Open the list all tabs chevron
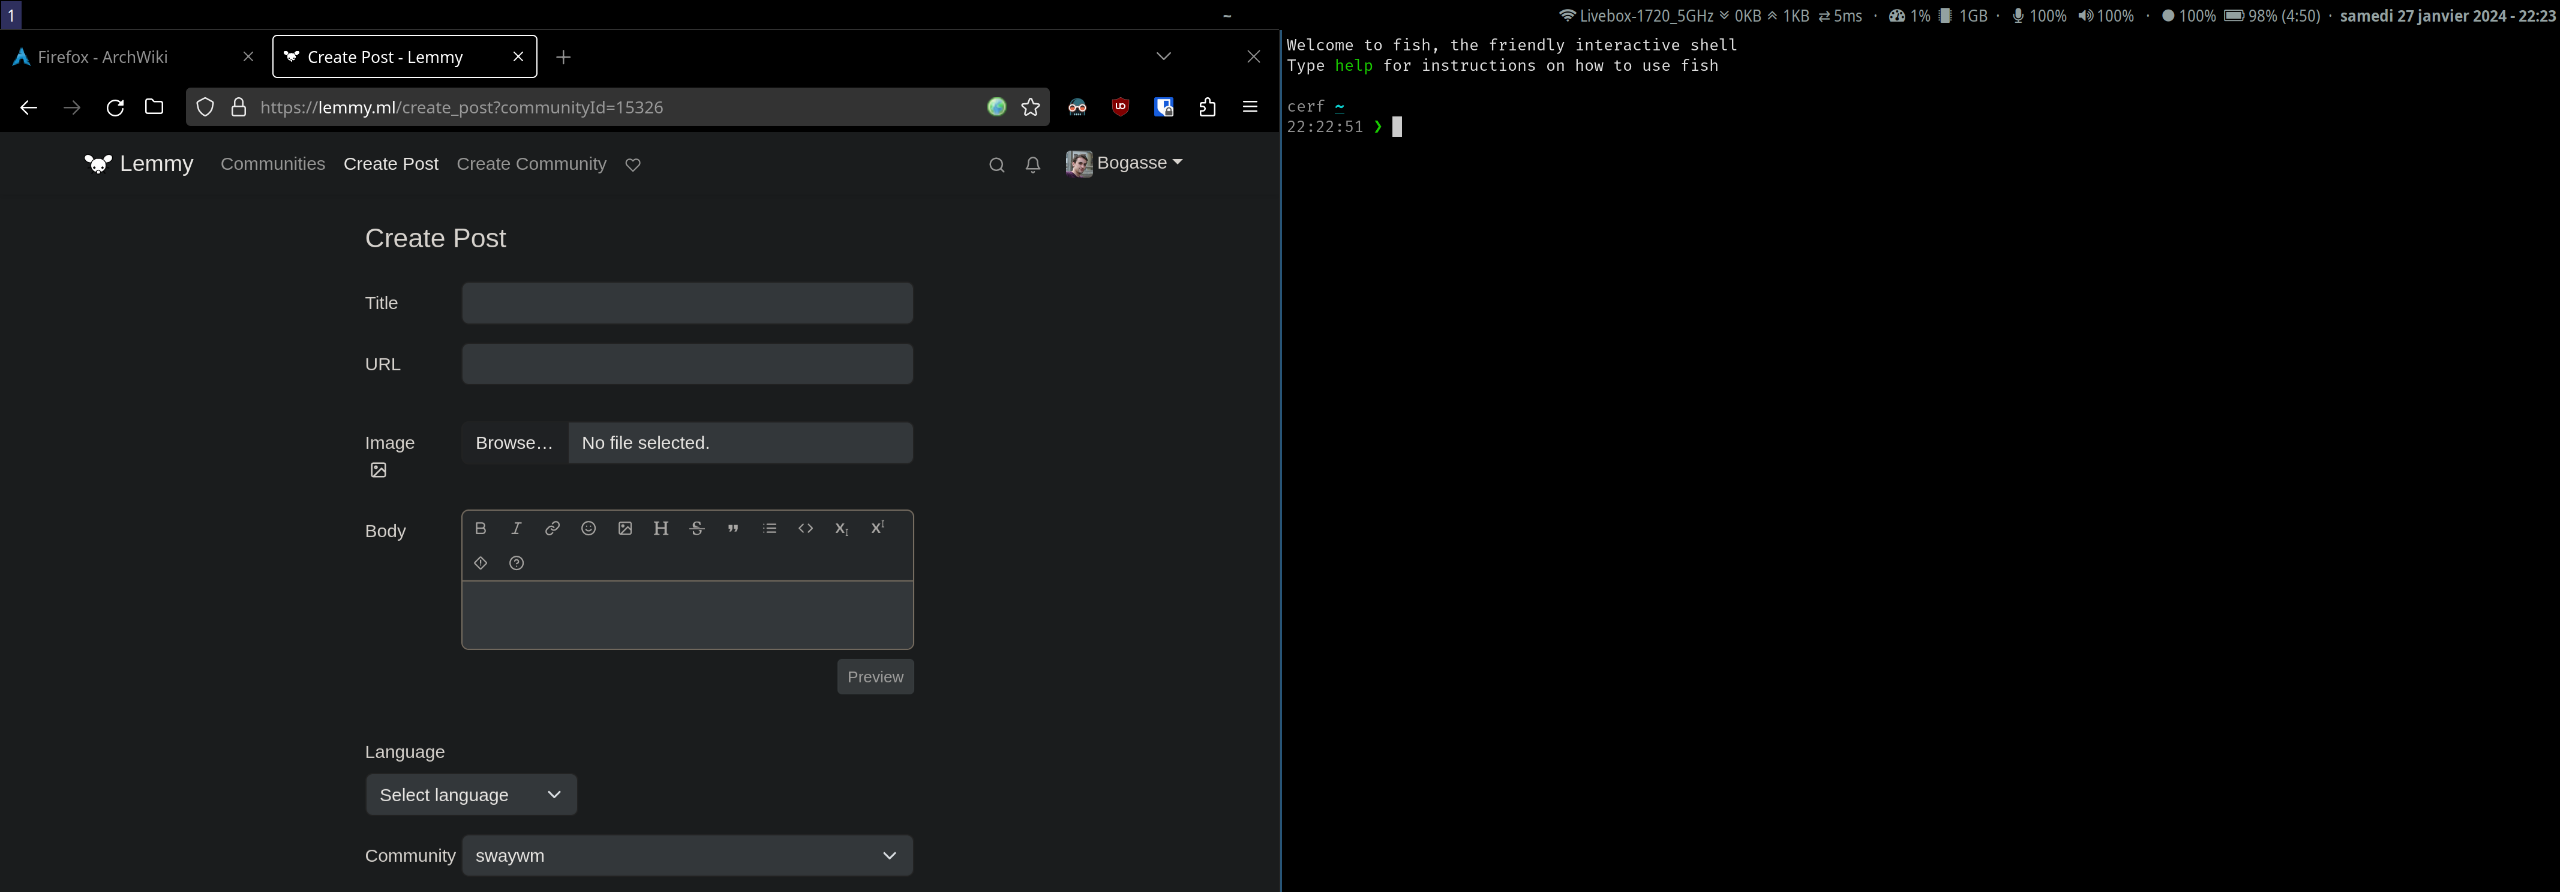 click(x=1163, y=56)
